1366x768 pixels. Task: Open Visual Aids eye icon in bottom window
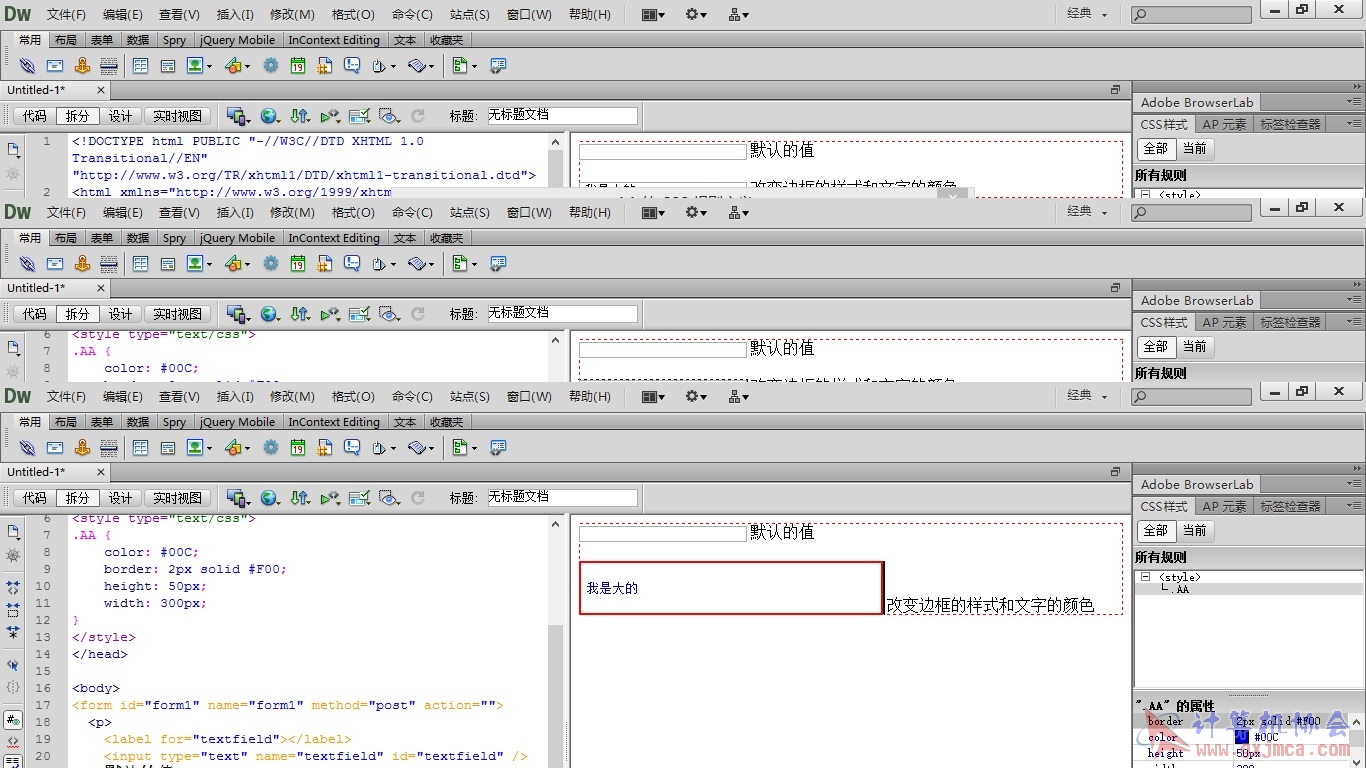(x=389, y=497)
